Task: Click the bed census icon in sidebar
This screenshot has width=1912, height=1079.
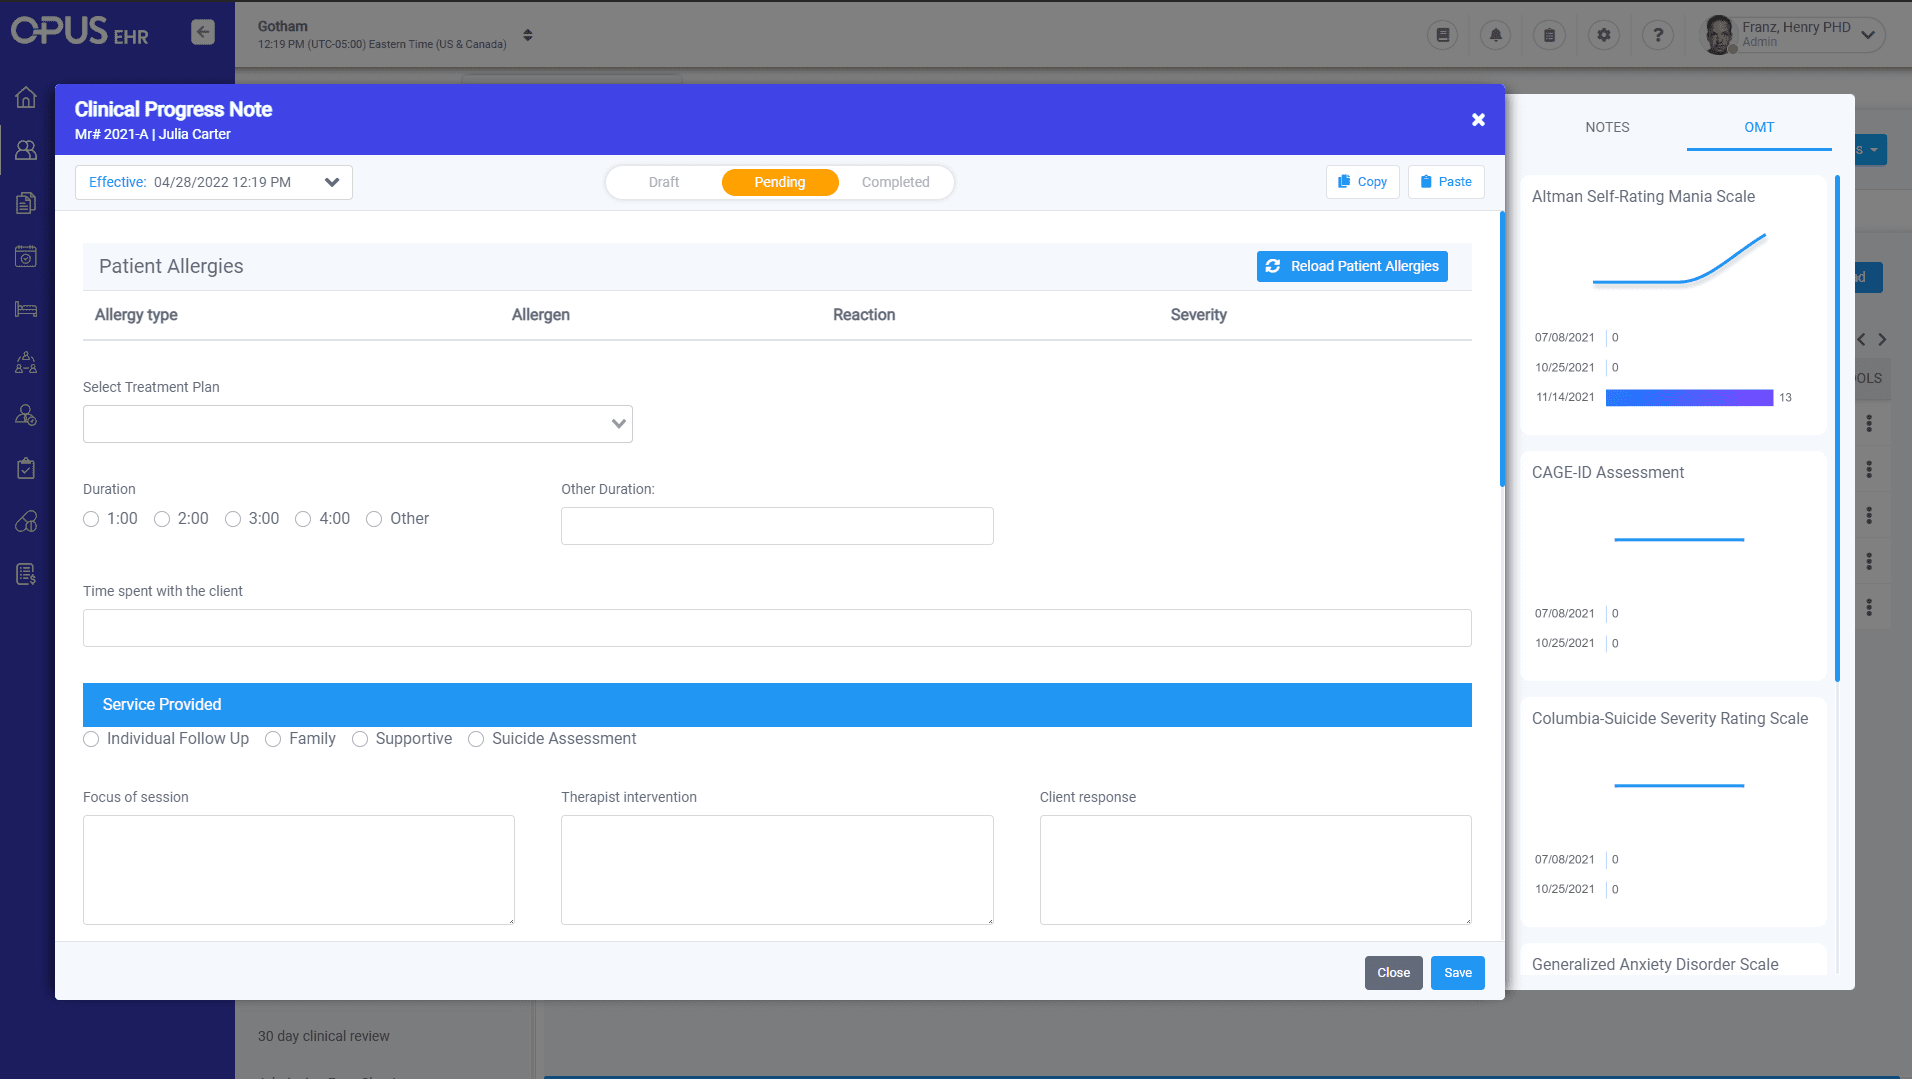Action: pyautogui.click(x=27, y=309)
